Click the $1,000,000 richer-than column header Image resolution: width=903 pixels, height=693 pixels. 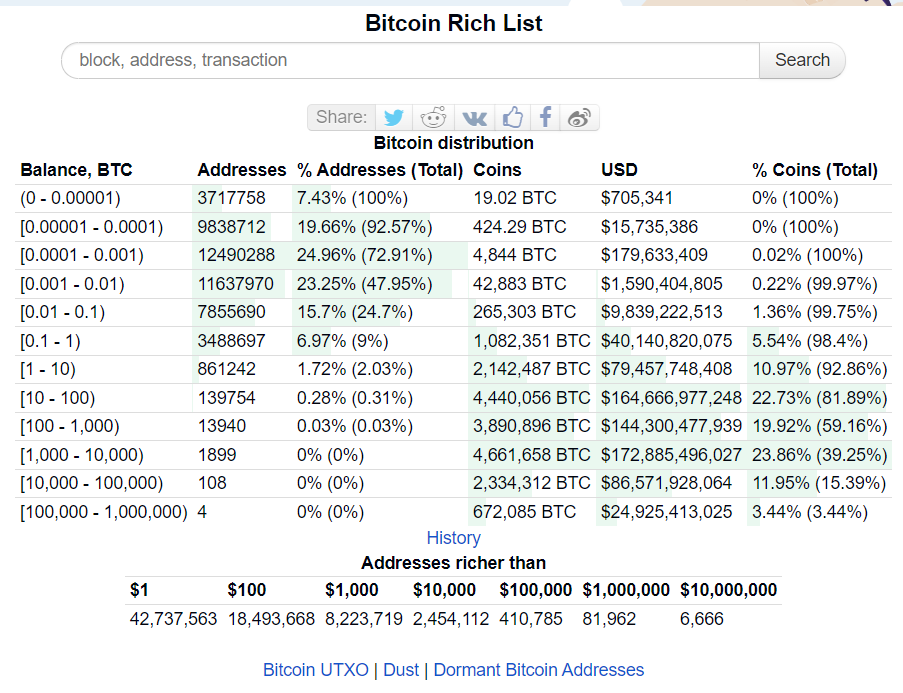click(626, 590)
